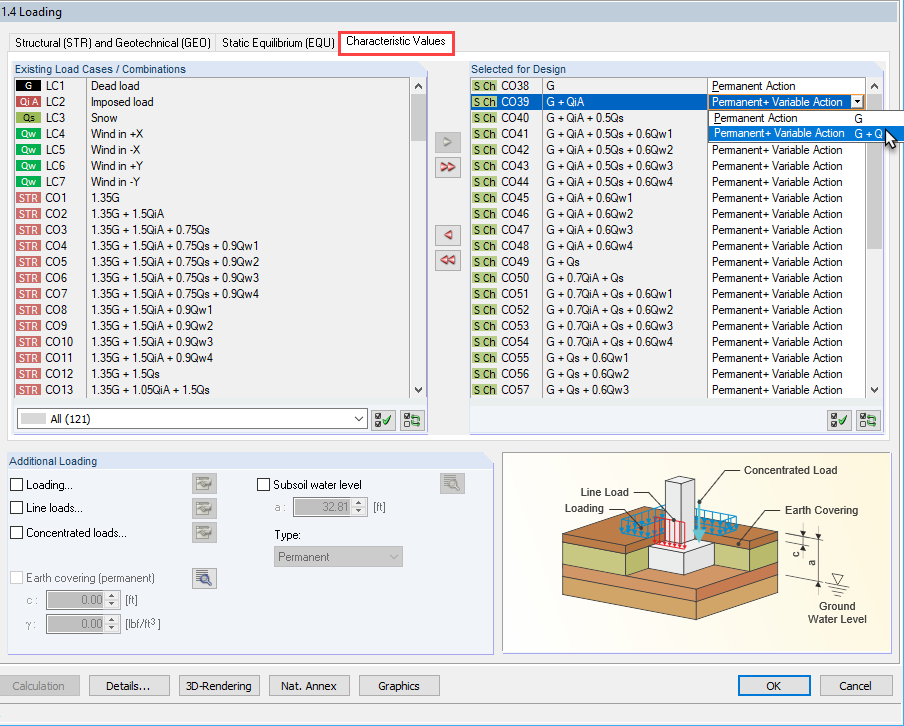904x726 pixels.
Task: Click the edit icon beside Concentrated loads option
Action: [204, 532]
